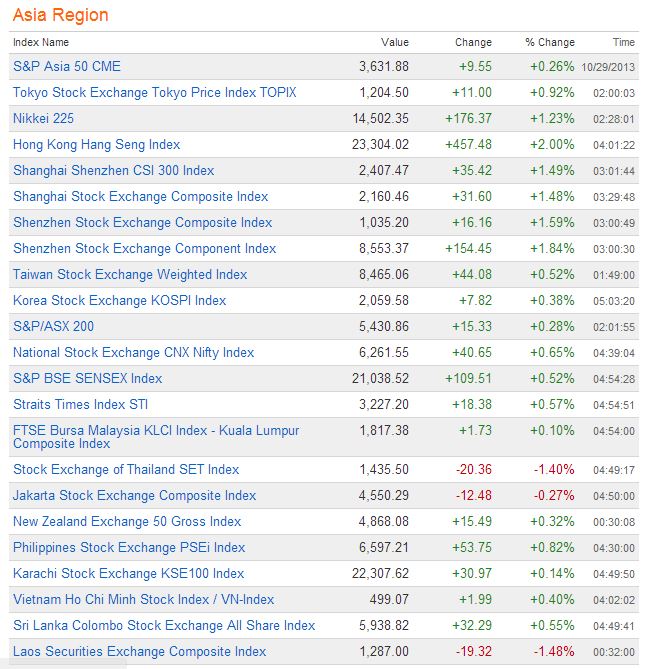Click Shanghai Stock Exchange Composite Index
The image size is (656, 669).
click(140, 196)
